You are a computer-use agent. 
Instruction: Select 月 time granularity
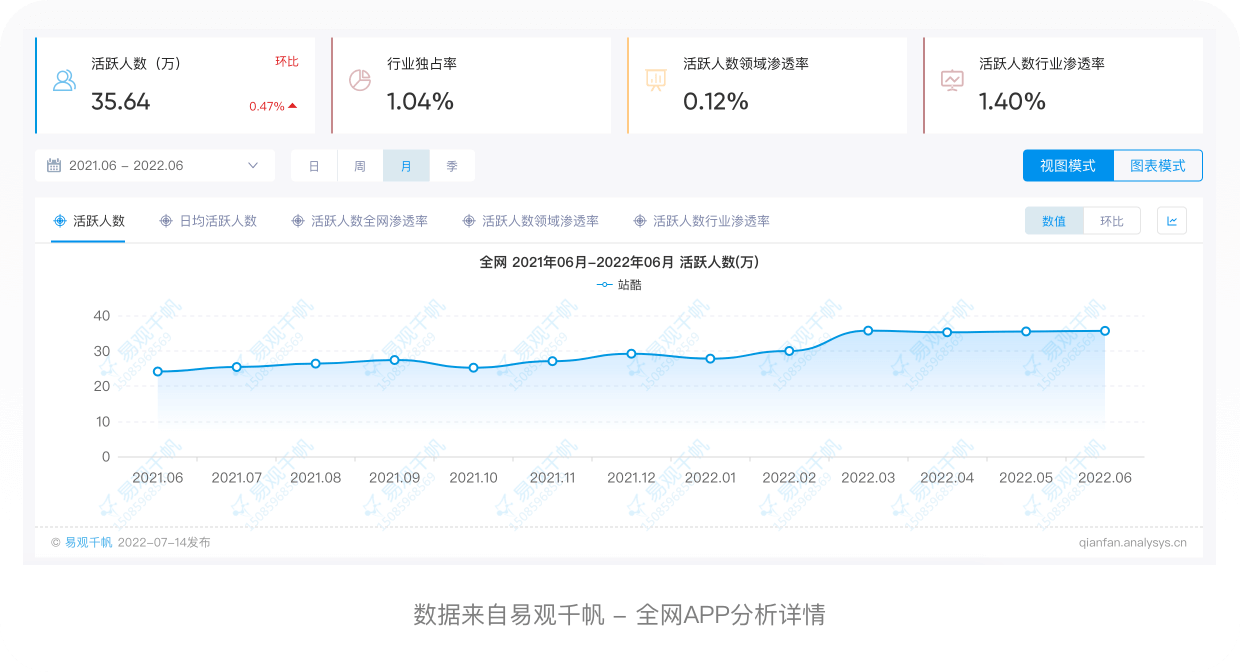coord(406,166)
